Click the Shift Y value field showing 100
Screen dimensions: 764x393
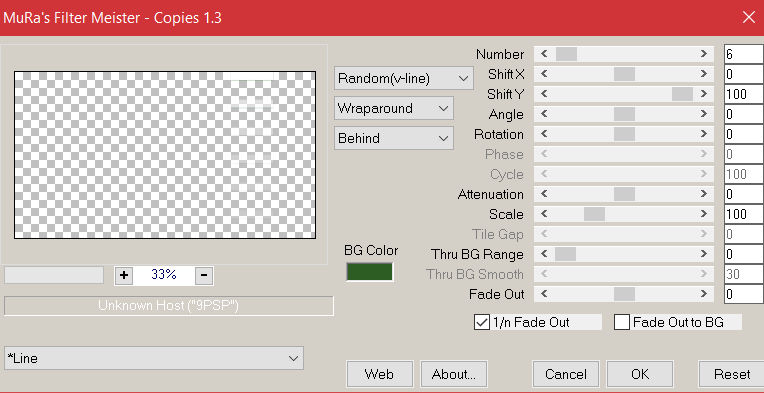[x=744, y=94]
